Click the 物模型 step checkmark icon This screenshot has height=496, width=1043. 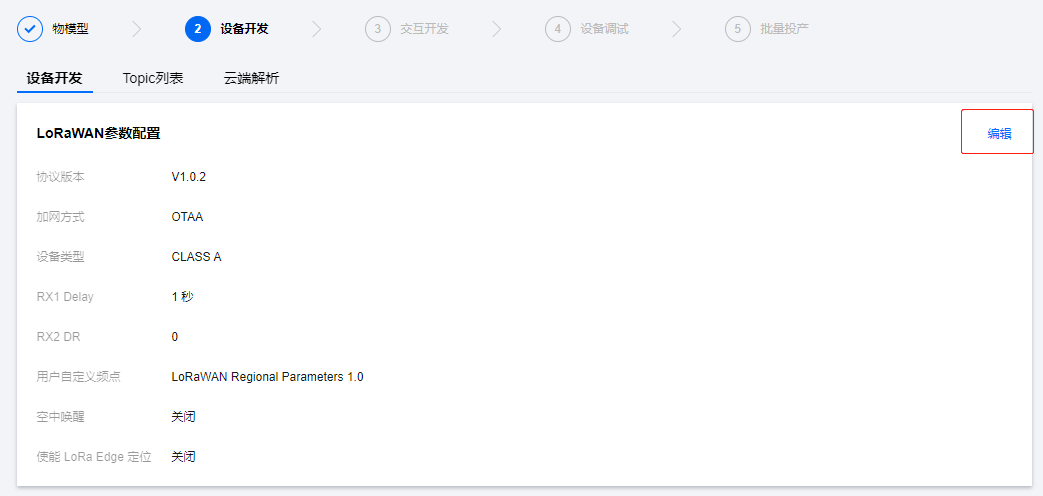[x=30, y=29]
